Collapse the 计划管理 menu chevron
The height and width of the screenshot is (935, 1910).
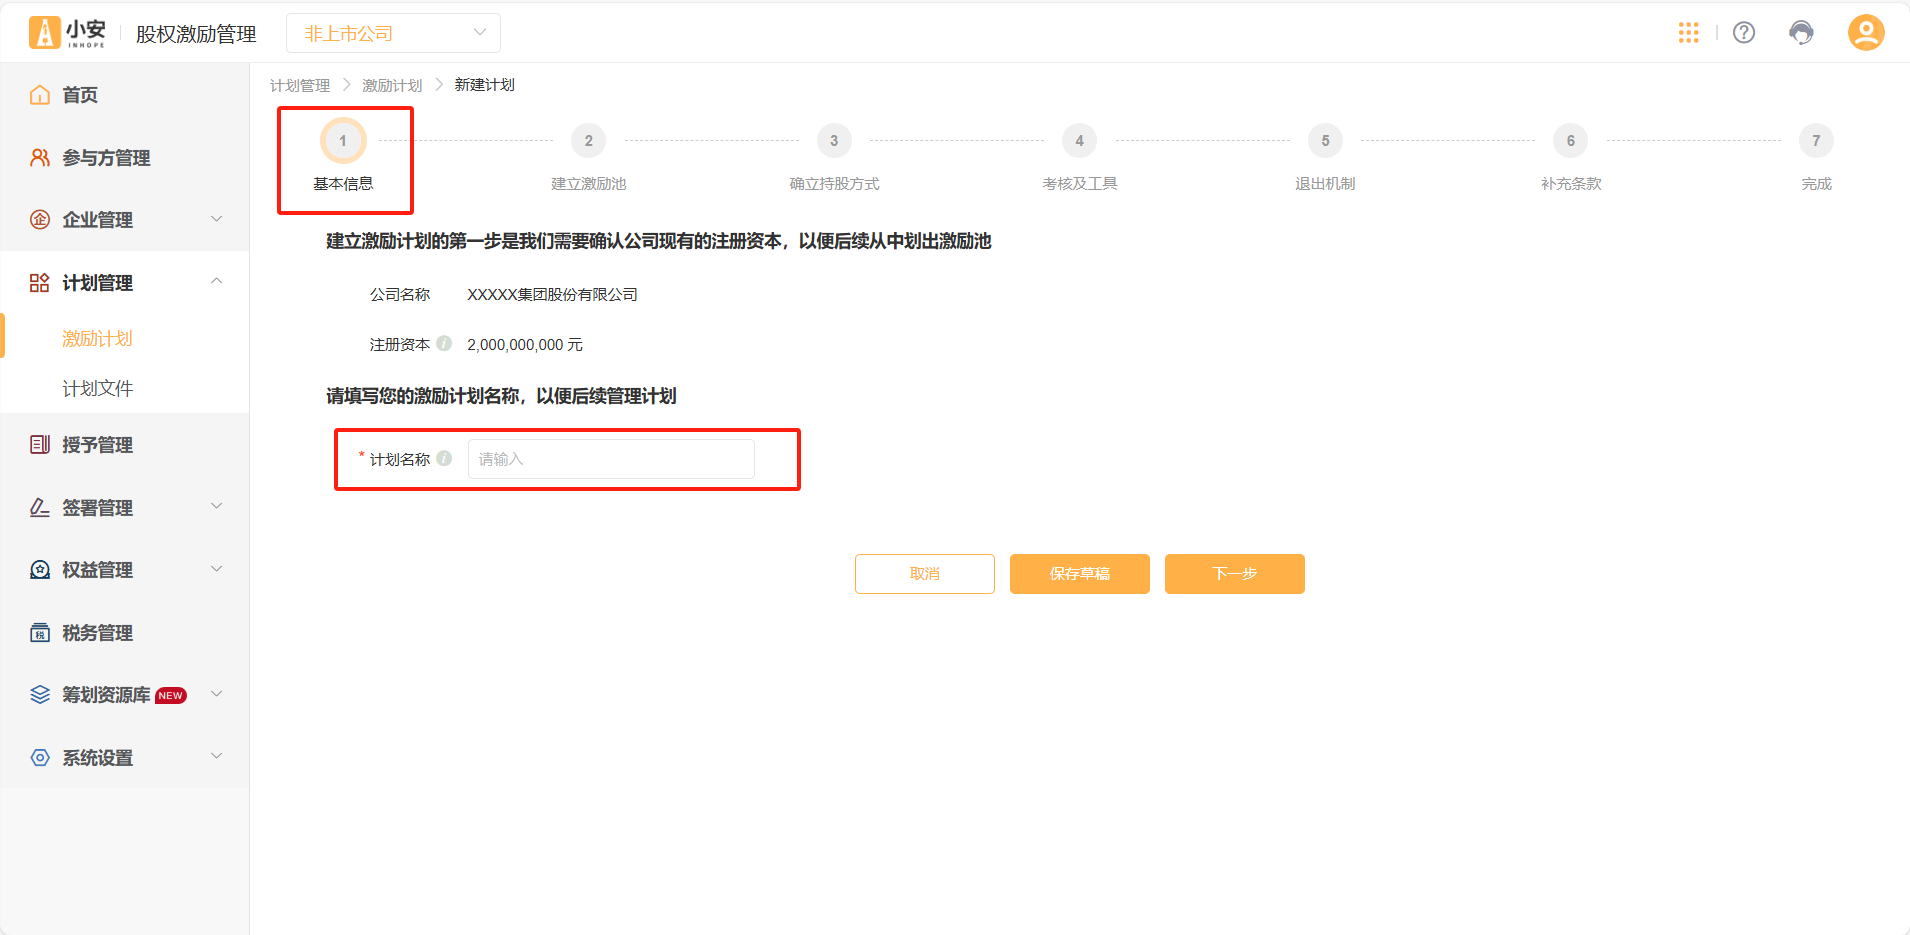[217, 282]
